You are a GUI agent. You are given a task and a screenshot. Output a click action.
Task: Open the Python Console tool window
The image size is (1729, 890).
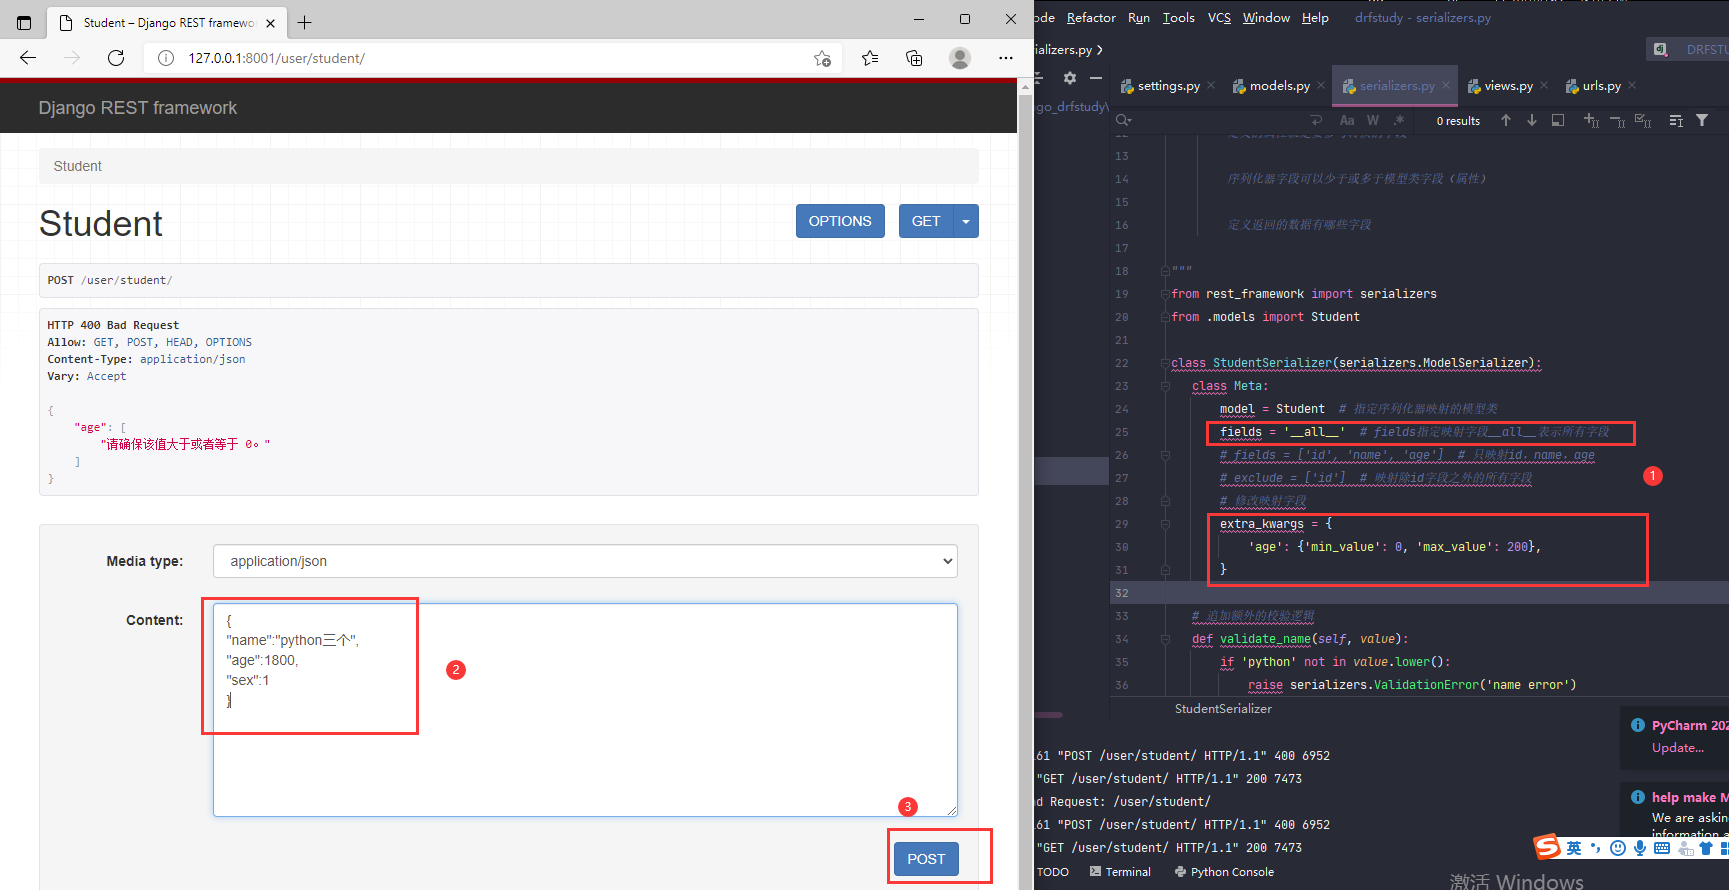coord(1224,872)
